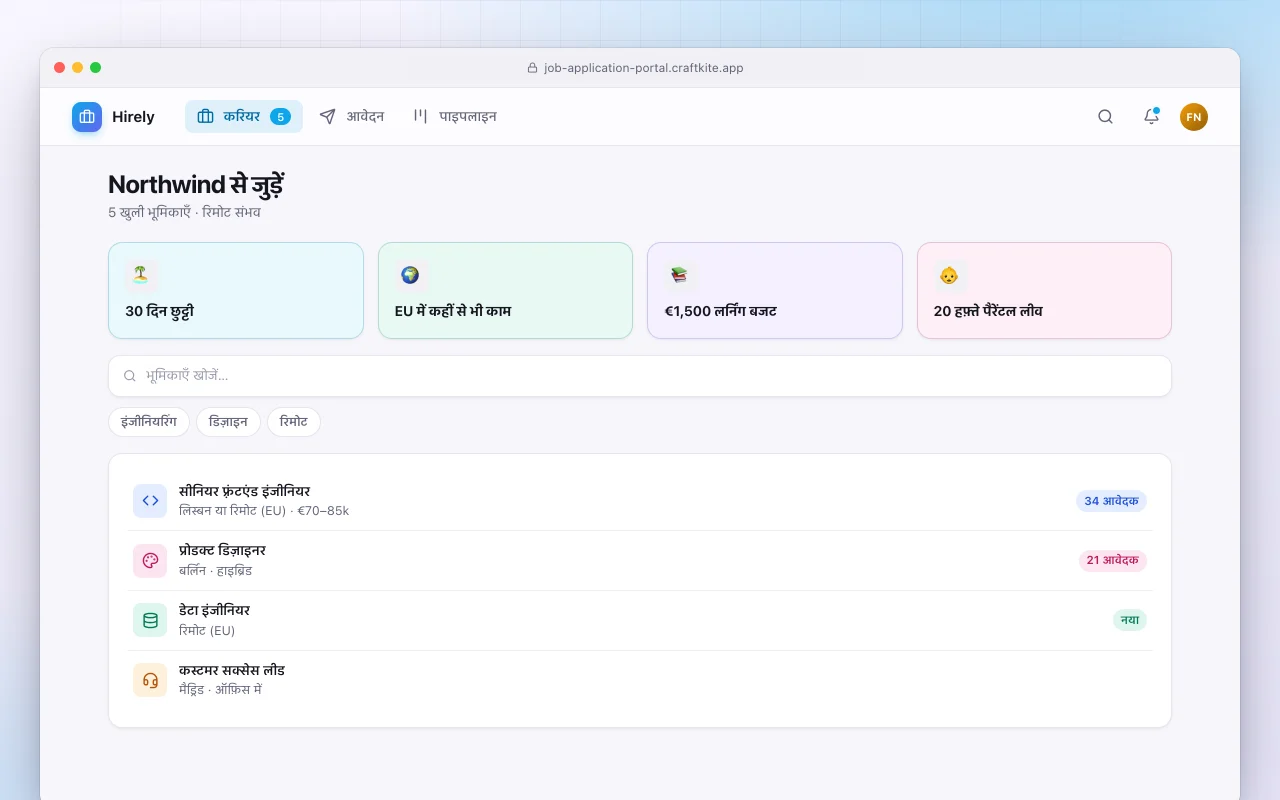Click the 21 आवेदक badge

tap(1112, 561)
